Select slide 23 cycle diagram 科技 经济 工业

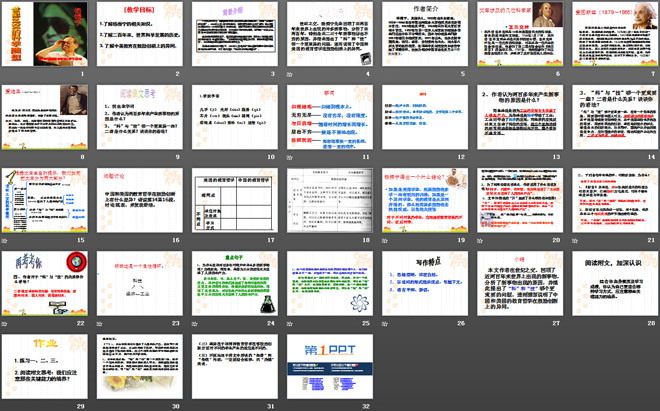[140, 283]
